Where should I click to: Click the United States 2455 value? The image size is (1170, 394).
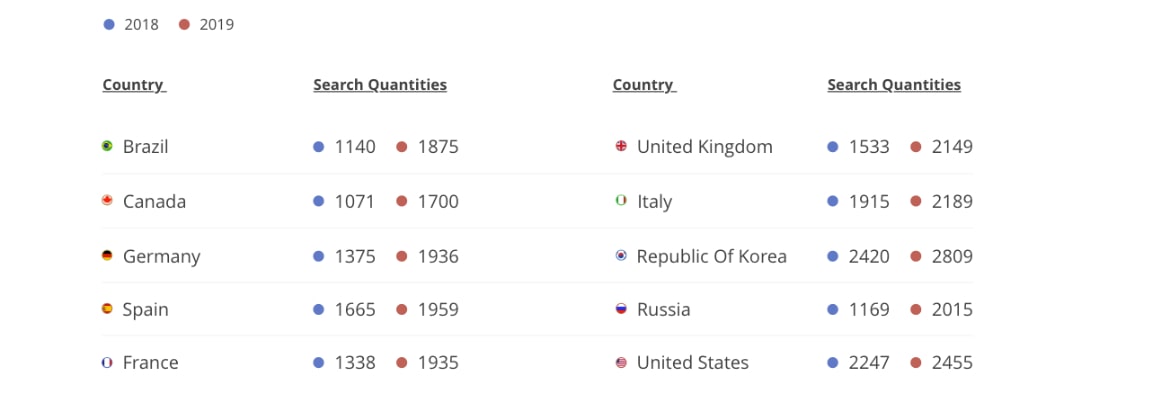click(952, 363)
